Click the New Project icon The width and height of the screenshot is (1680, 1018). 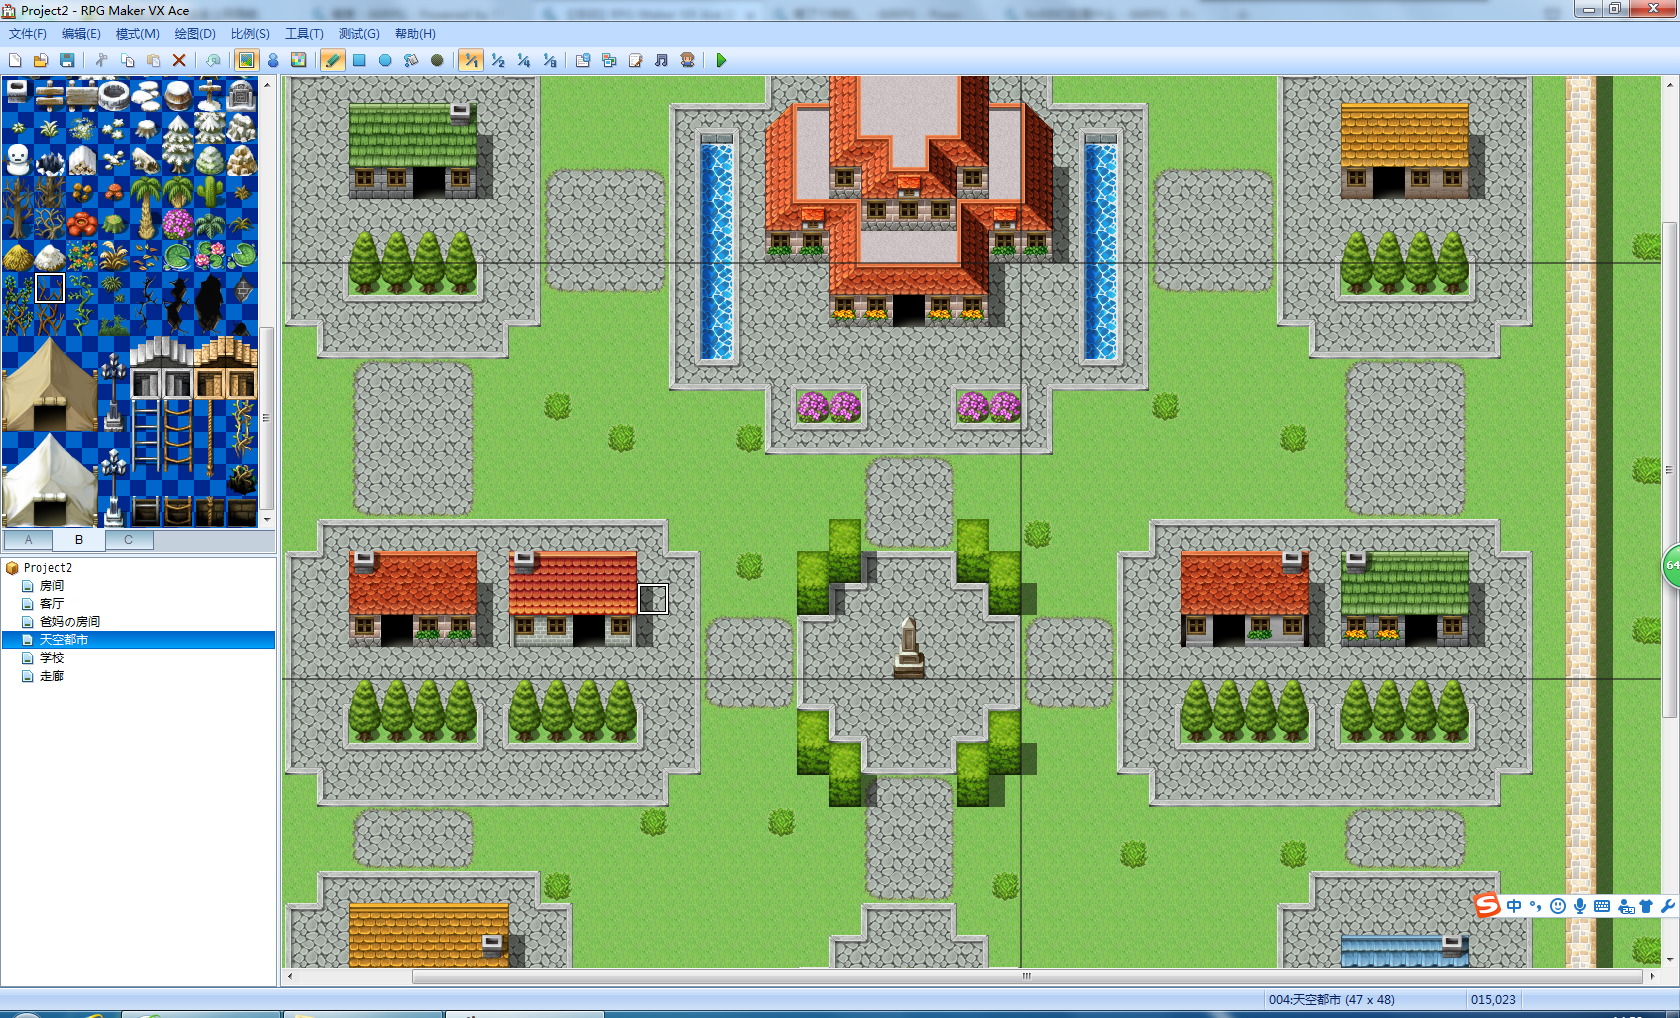pos(15,61)
